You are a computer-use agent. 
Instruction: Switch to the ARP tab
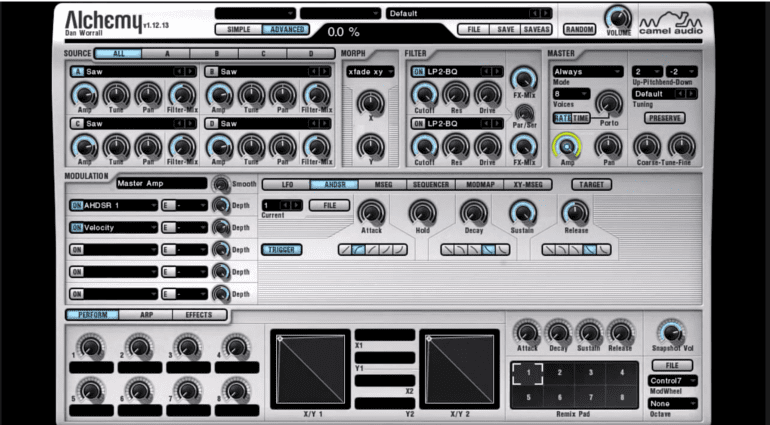(x=146, y=315)
